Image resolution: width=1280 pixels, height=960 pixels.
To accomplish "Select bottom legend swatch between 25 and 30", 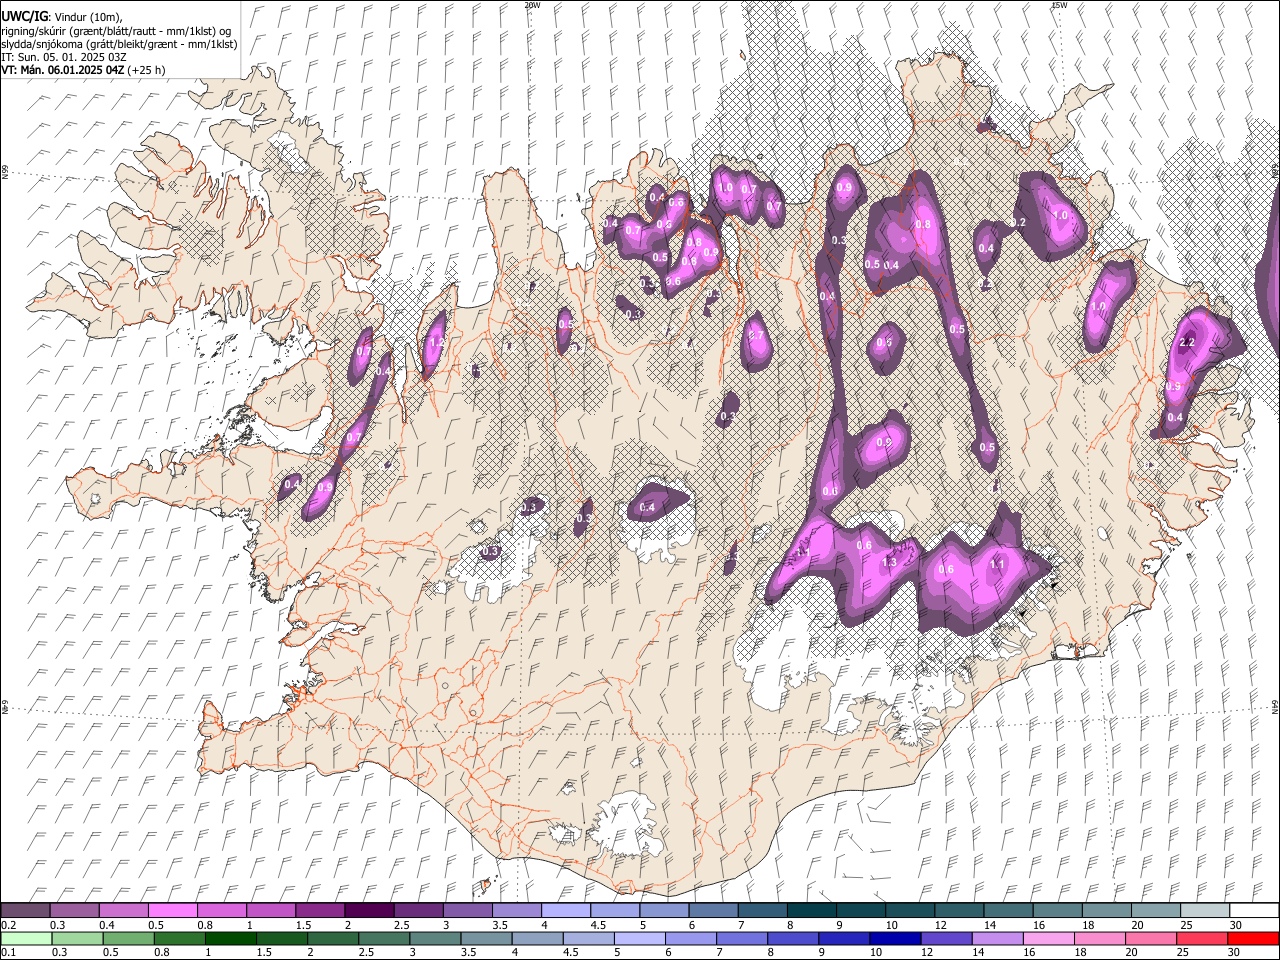I will click(x=1202, y=939).
